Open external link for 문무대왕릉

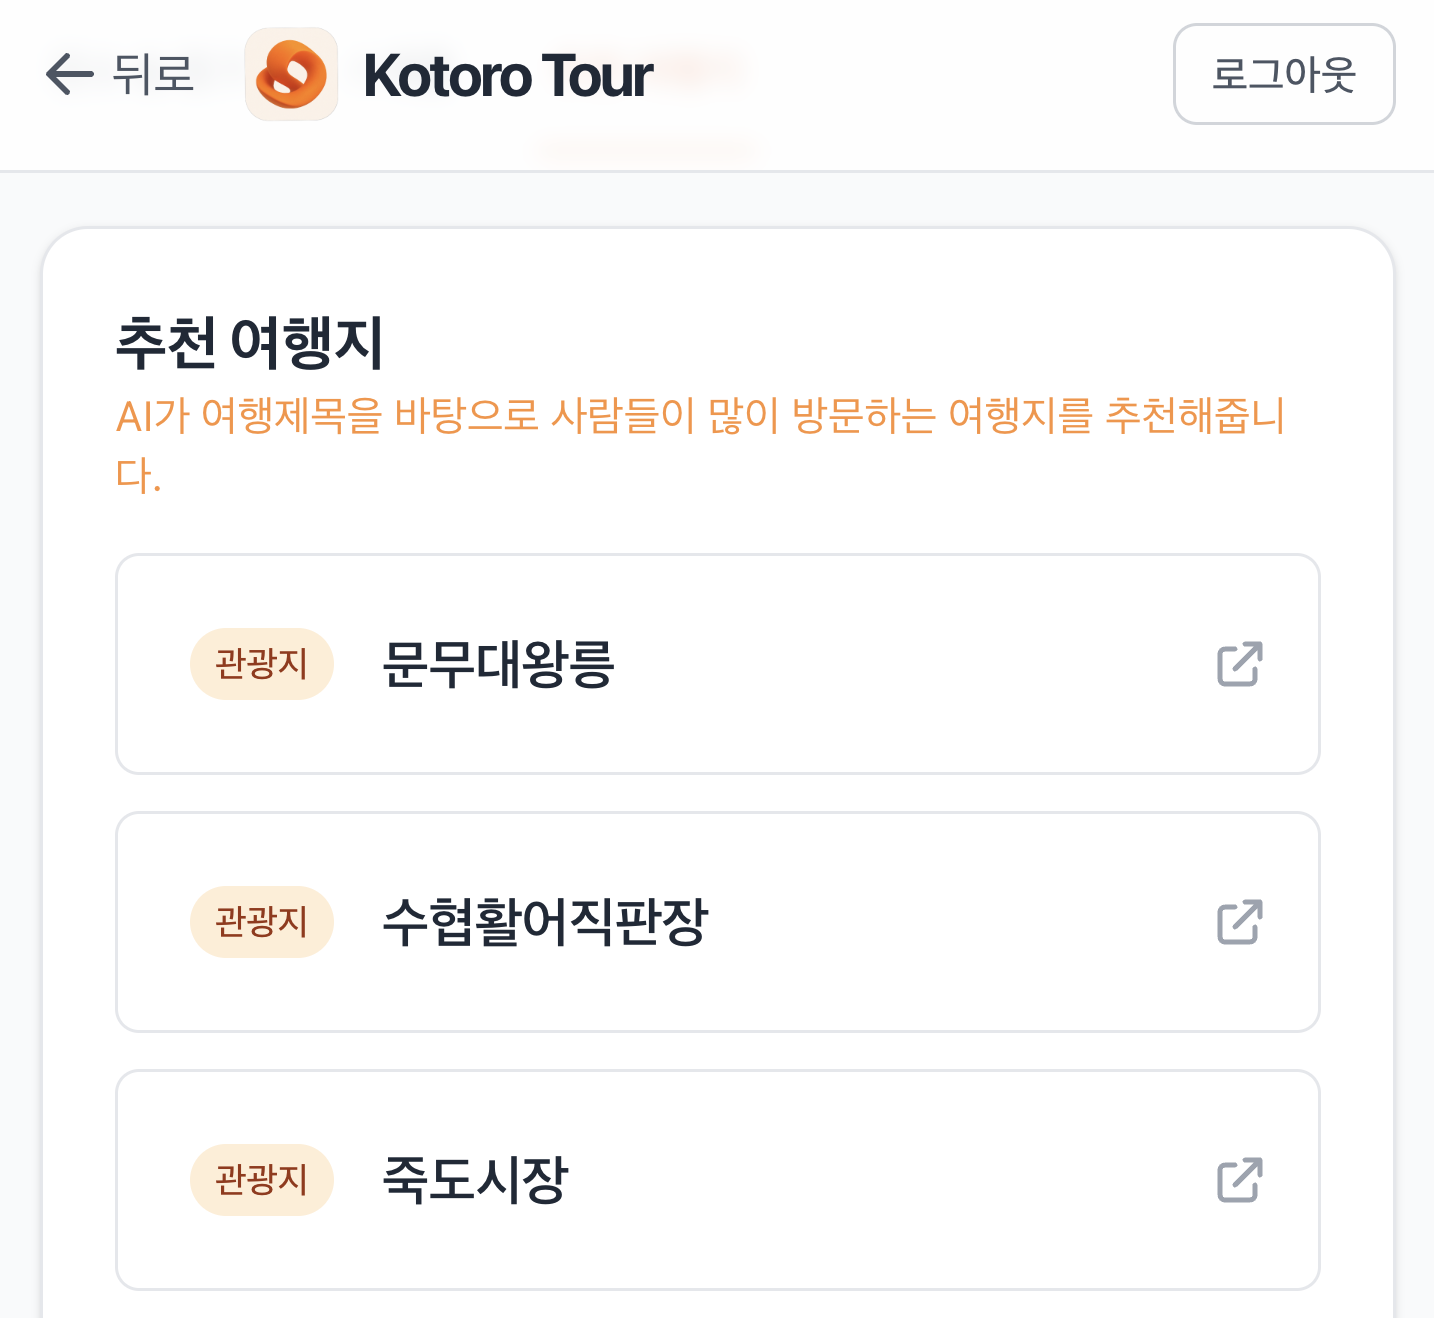coord(1239,664)
